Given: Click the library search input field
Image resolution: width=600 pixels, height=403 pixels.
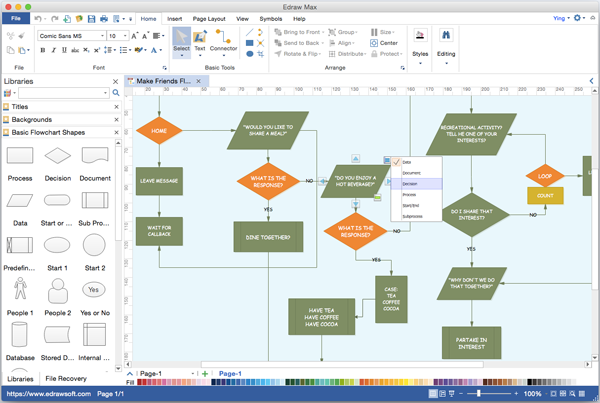Looking at the screenshot, I should point(56,92).
